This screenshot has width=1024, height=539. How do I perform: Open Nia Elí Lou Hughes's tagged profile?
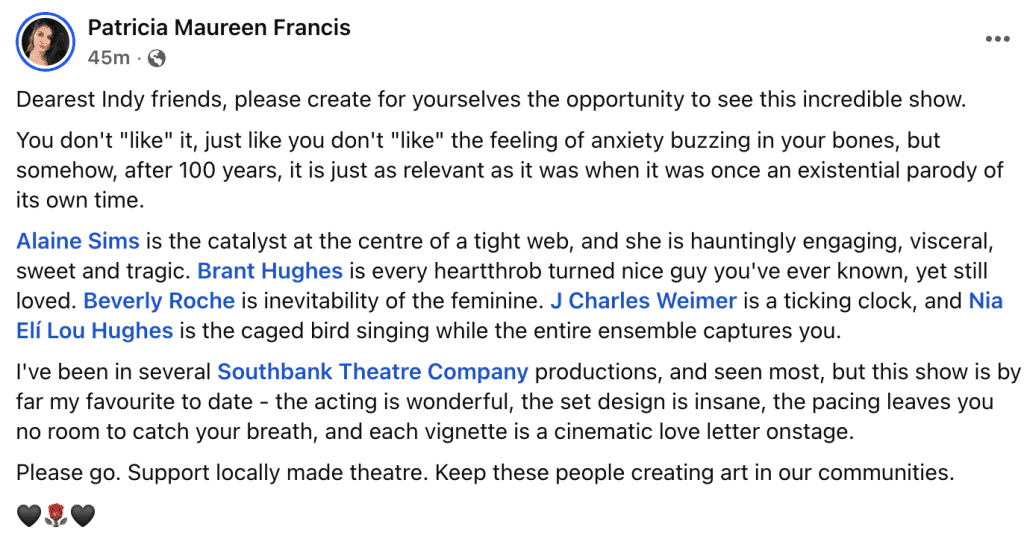[95, 329]
